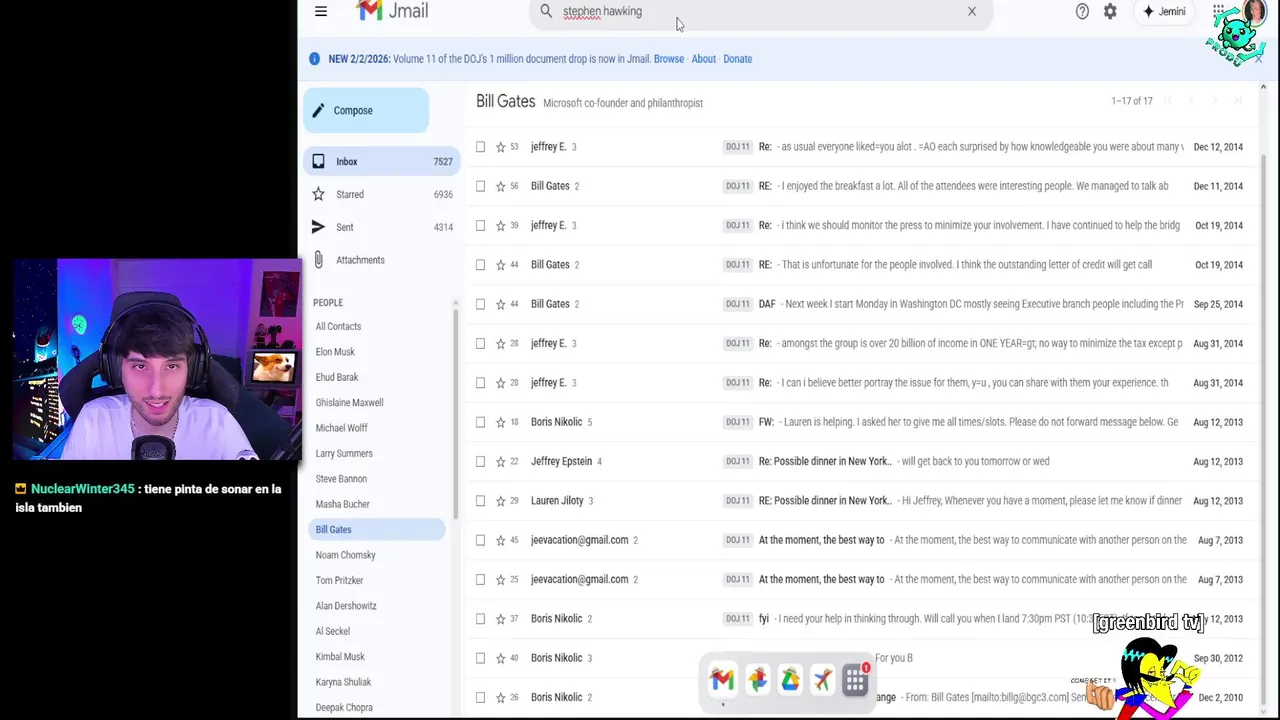Tick checkbox of Boris Nikolic FW email
This screenshot has width=1280, height=720.
coord(480,422)
